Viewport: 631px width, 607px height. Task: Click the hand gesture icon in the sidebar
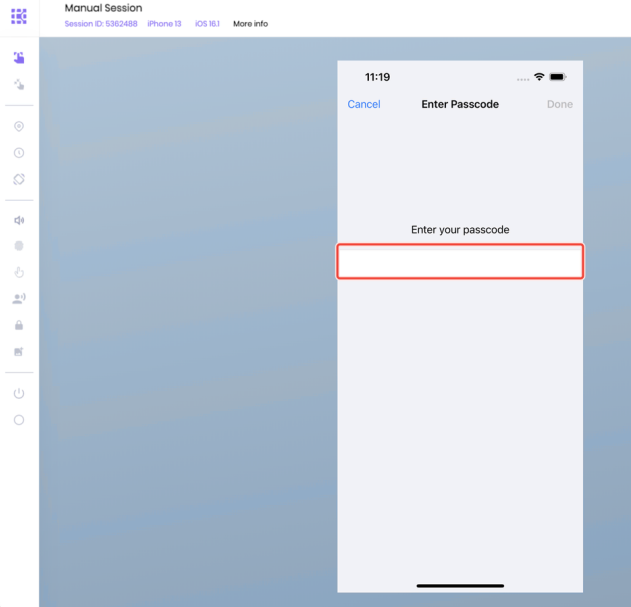pyautogui.click(x=19, y=273)
